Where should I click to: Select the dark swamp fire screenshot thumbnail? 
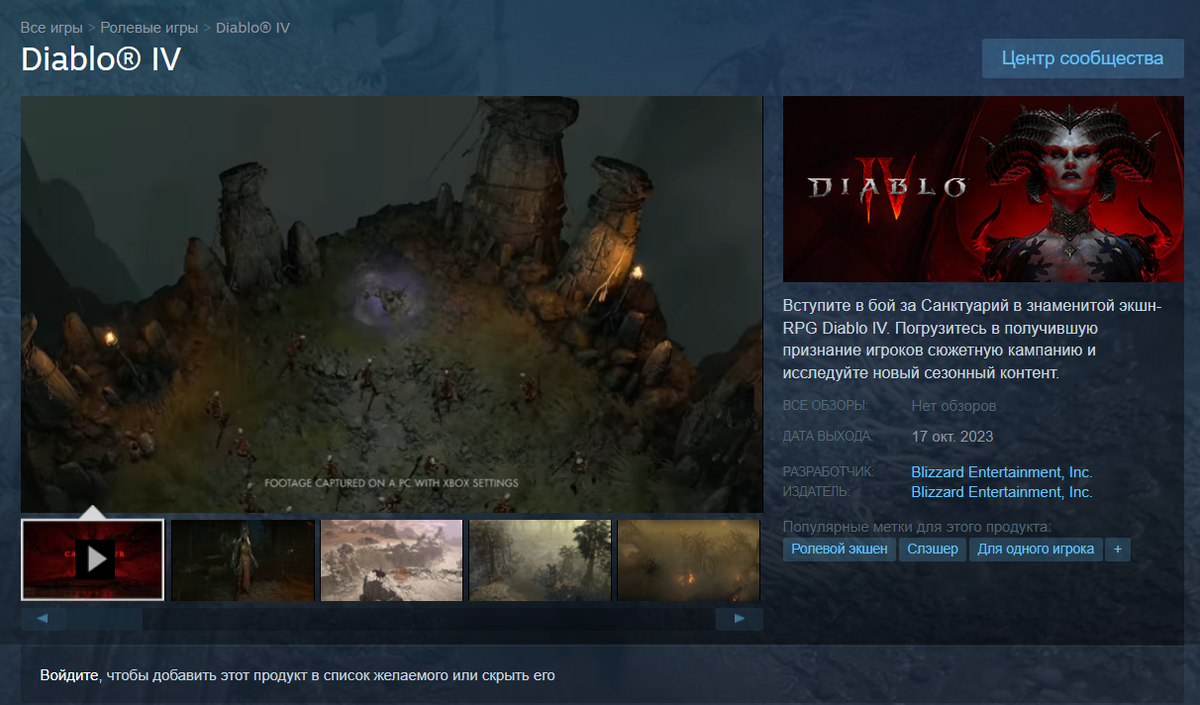[689, 560]
